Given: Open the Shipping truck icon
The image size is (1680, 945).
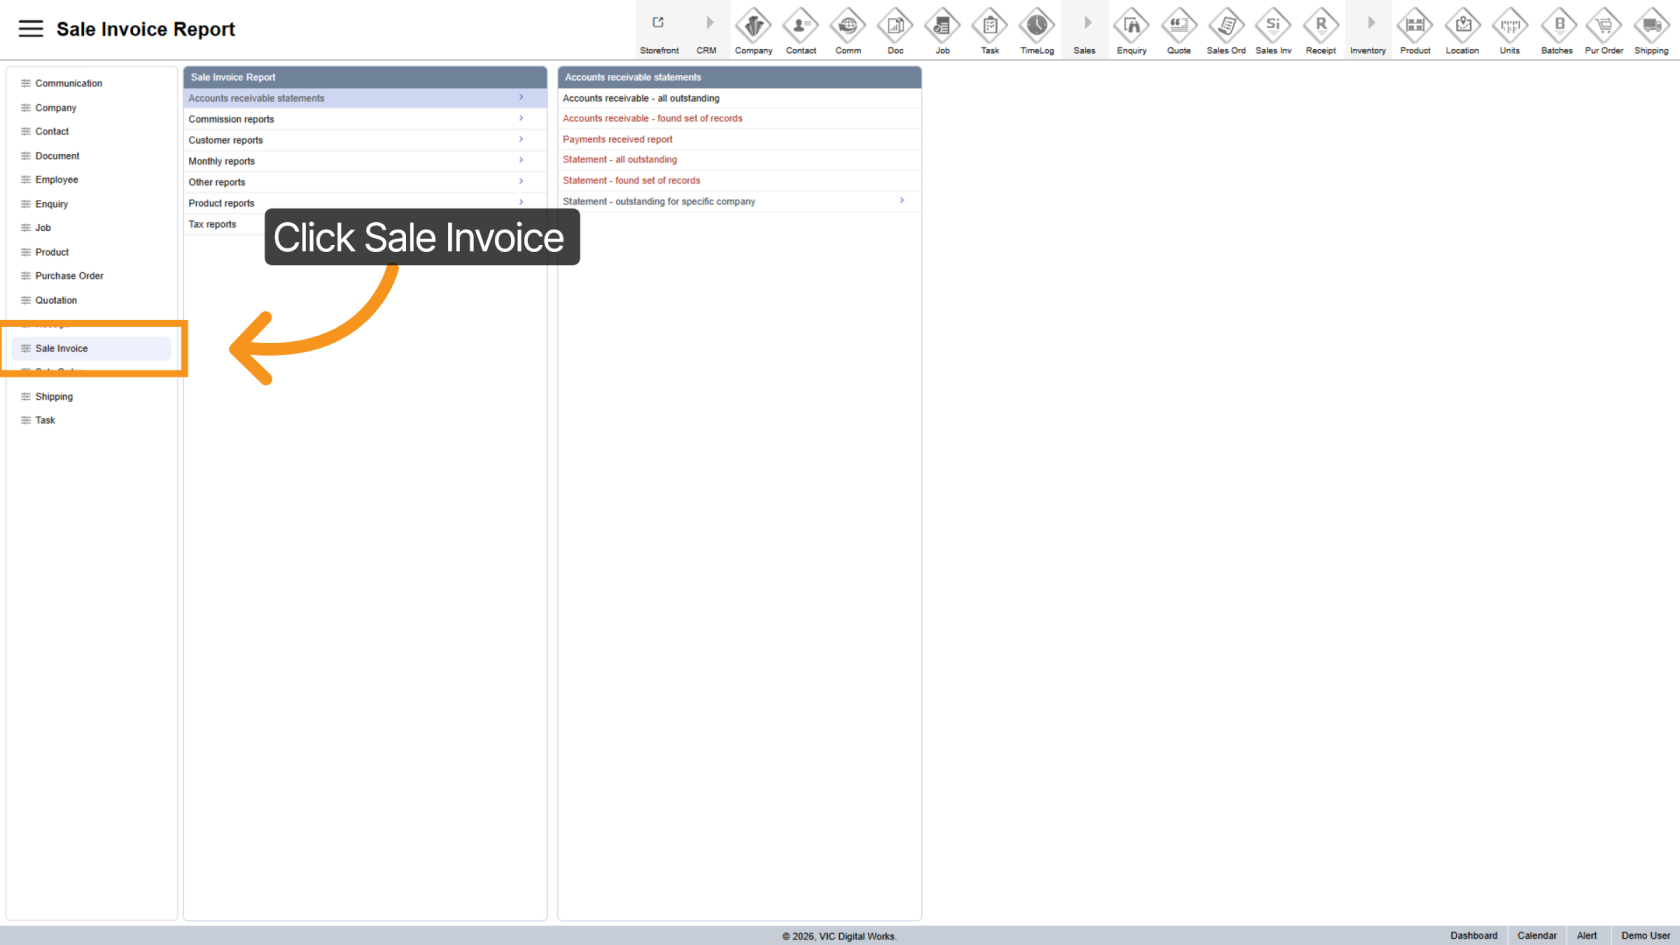Looking at the screenshot, I should click(x=1651, y=25).
